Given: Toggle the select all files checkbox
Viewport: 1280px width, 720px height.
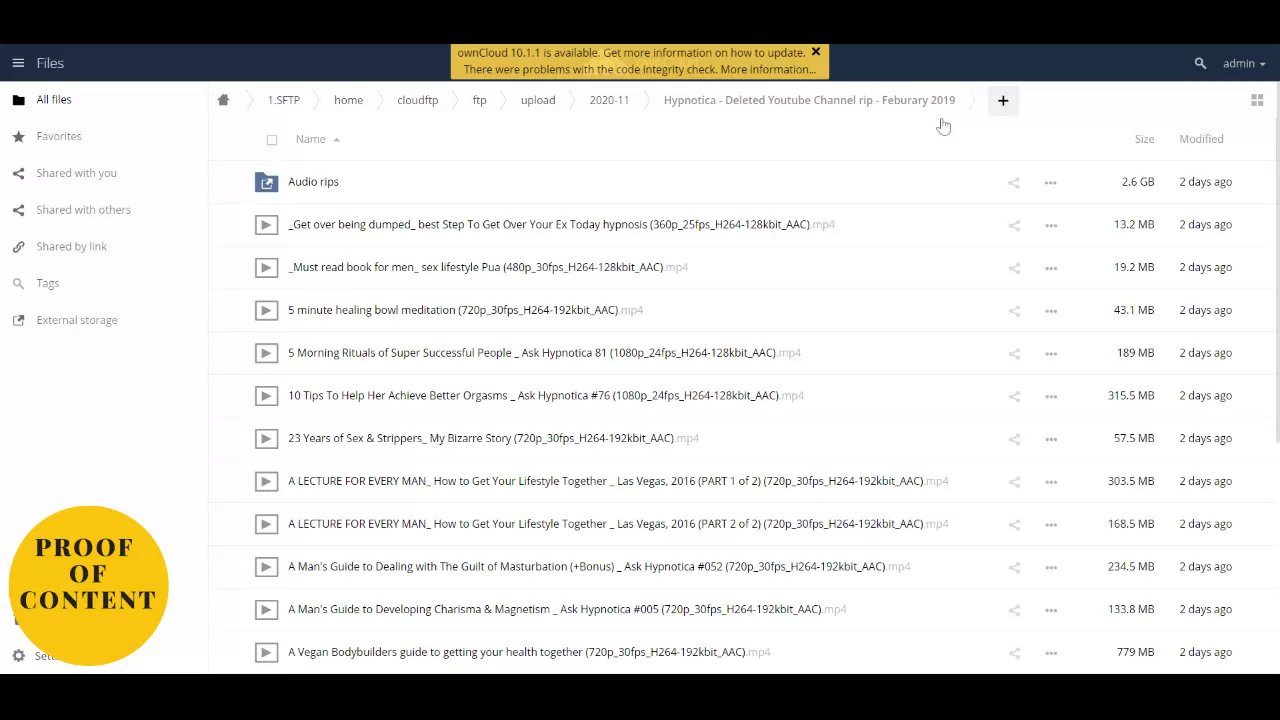Looking at the screenshot, I should point(272,140).
